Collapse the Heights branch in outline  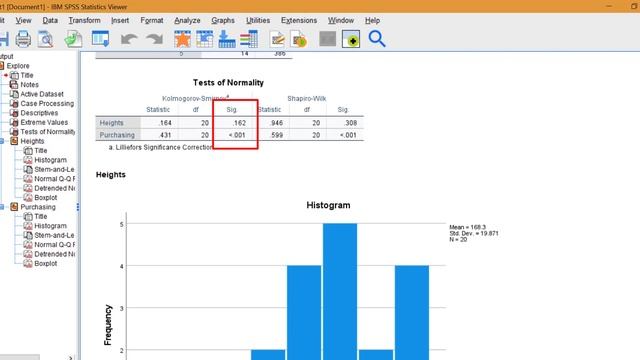coord(2,141)
